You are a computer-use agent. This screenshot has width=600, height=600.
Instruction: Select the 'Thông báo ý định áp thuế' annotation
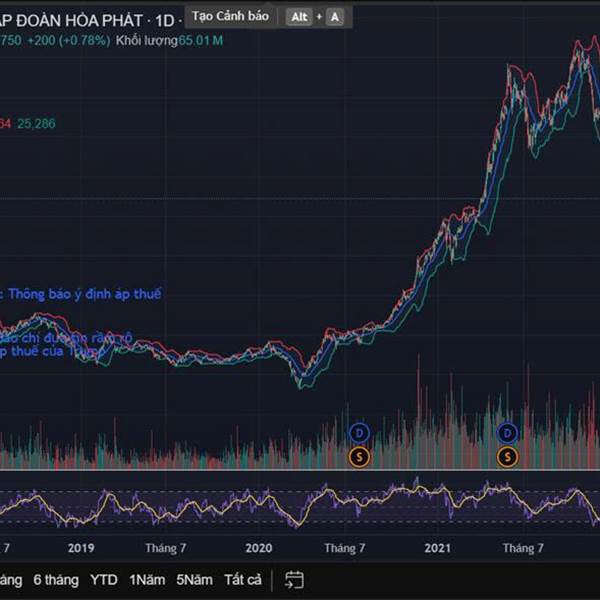[x=85, y=294]
